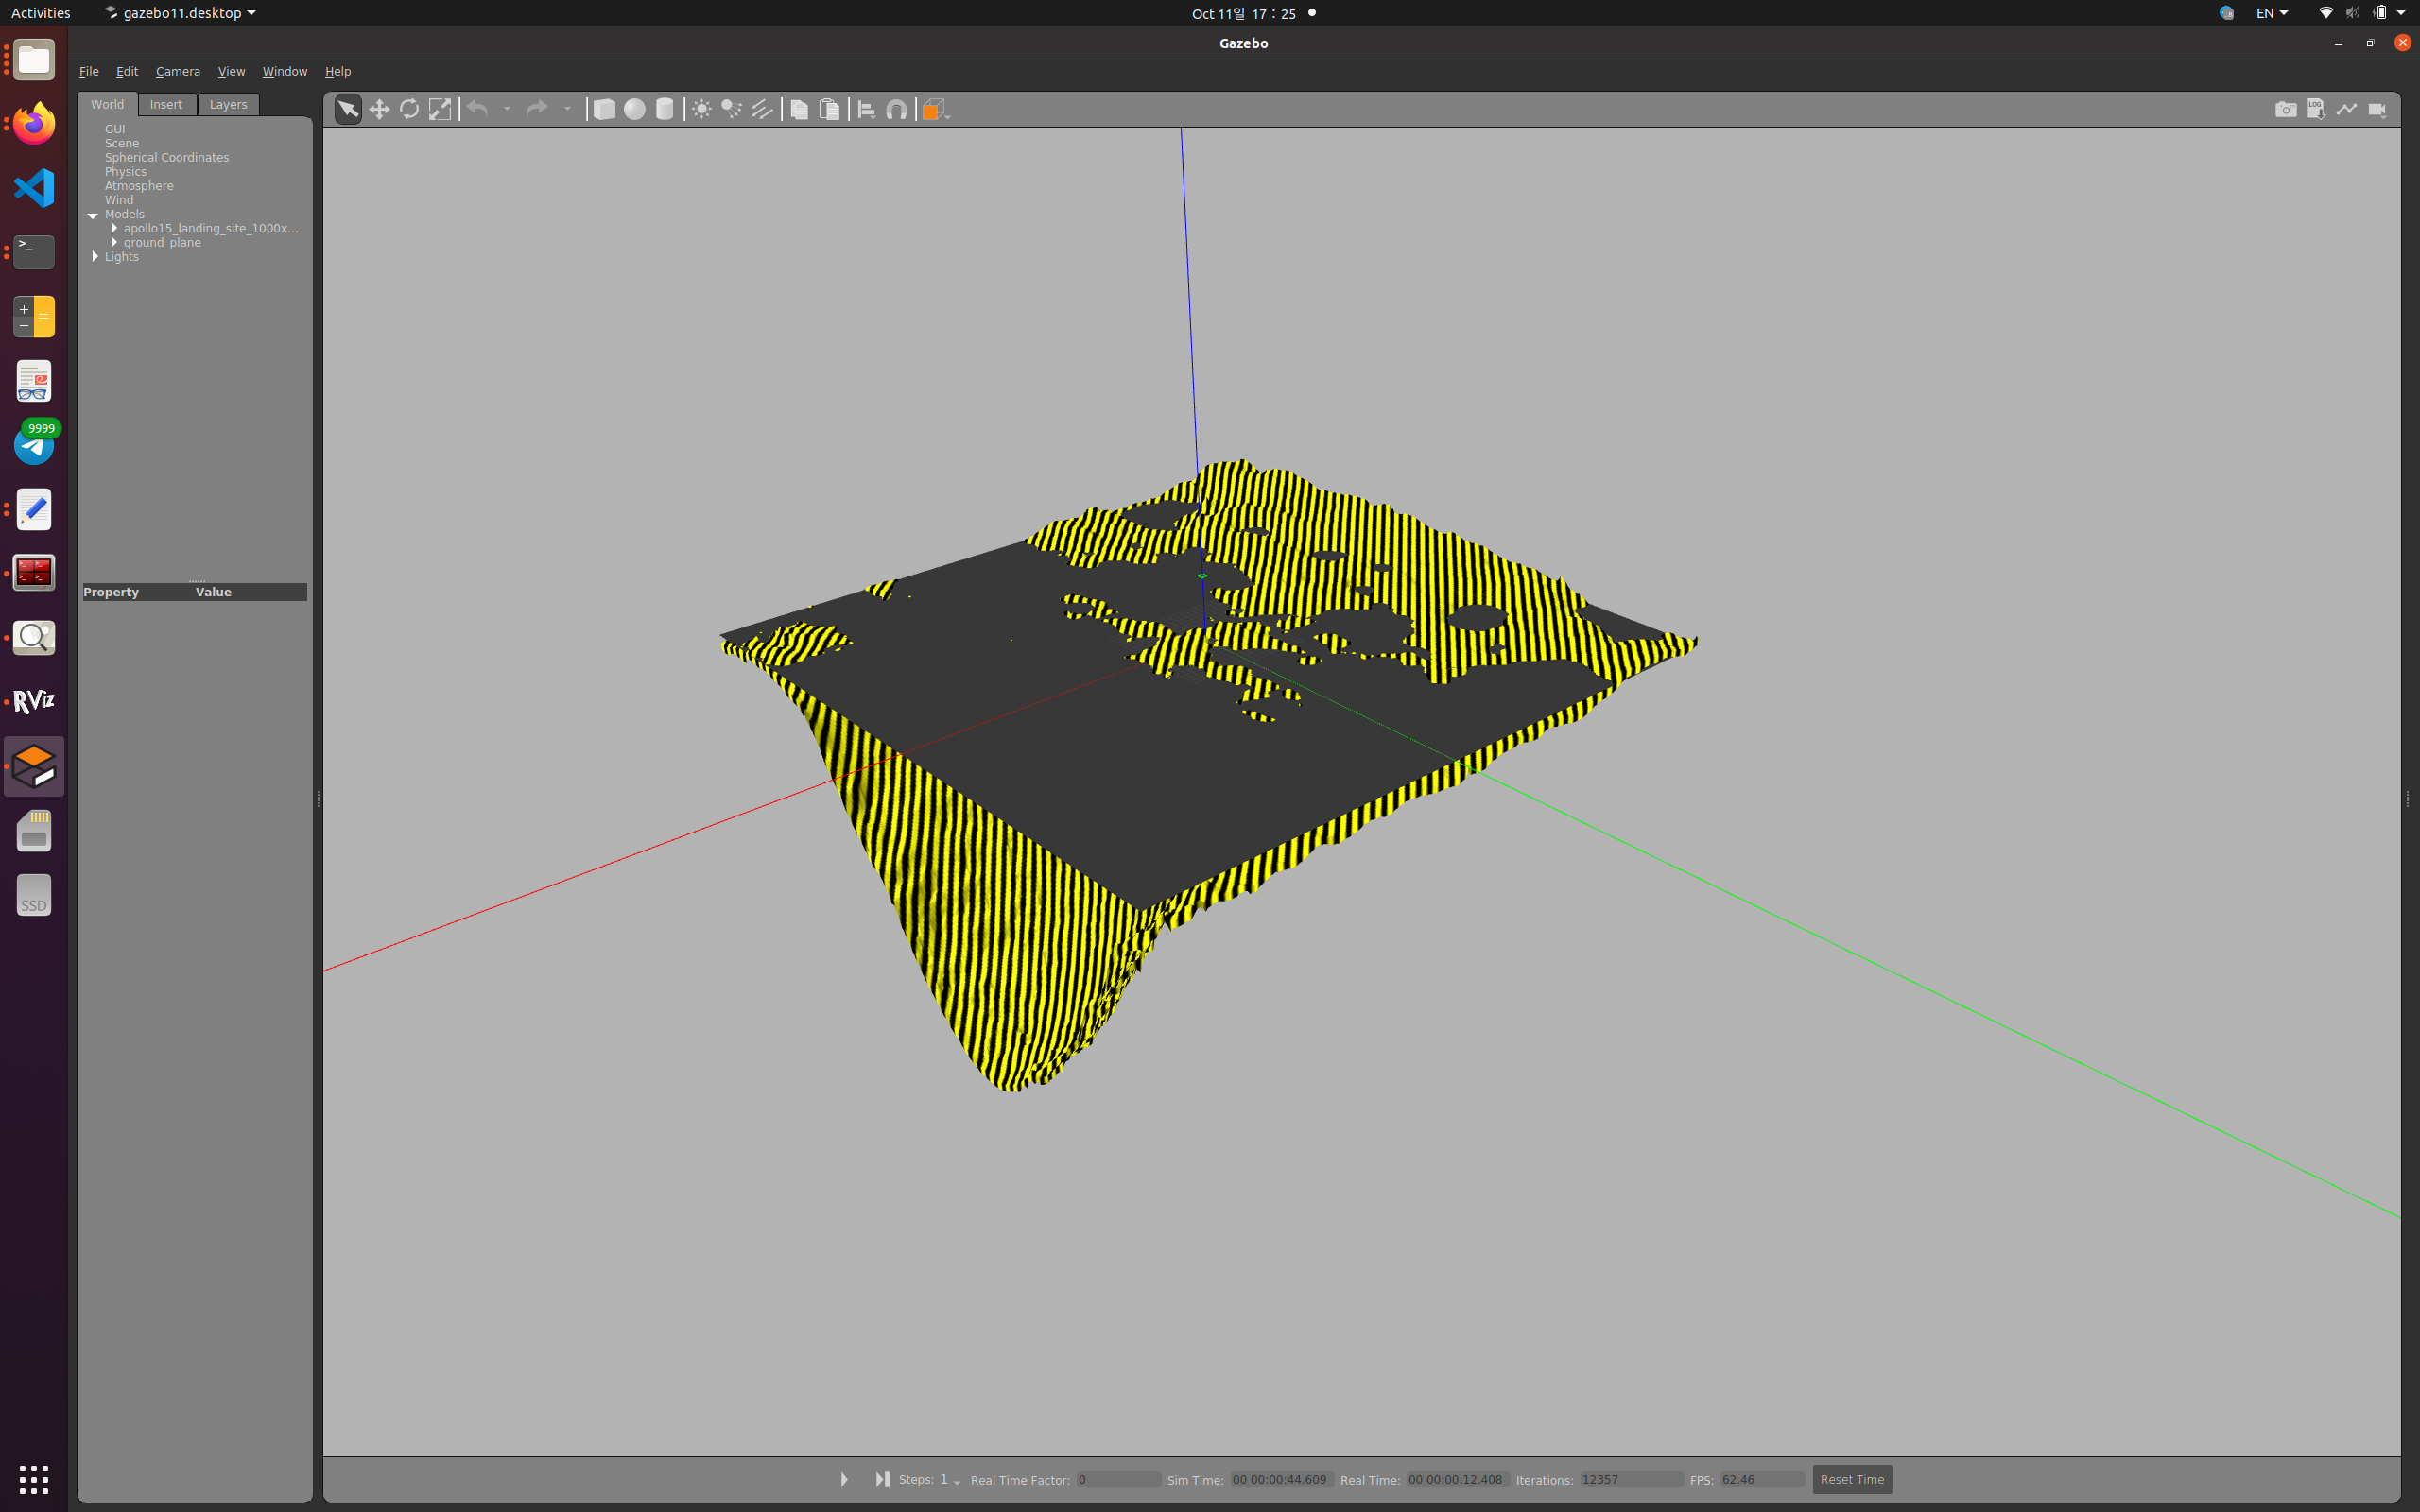
Task: Open the Edit menu
Action: (x=127, y=71)
